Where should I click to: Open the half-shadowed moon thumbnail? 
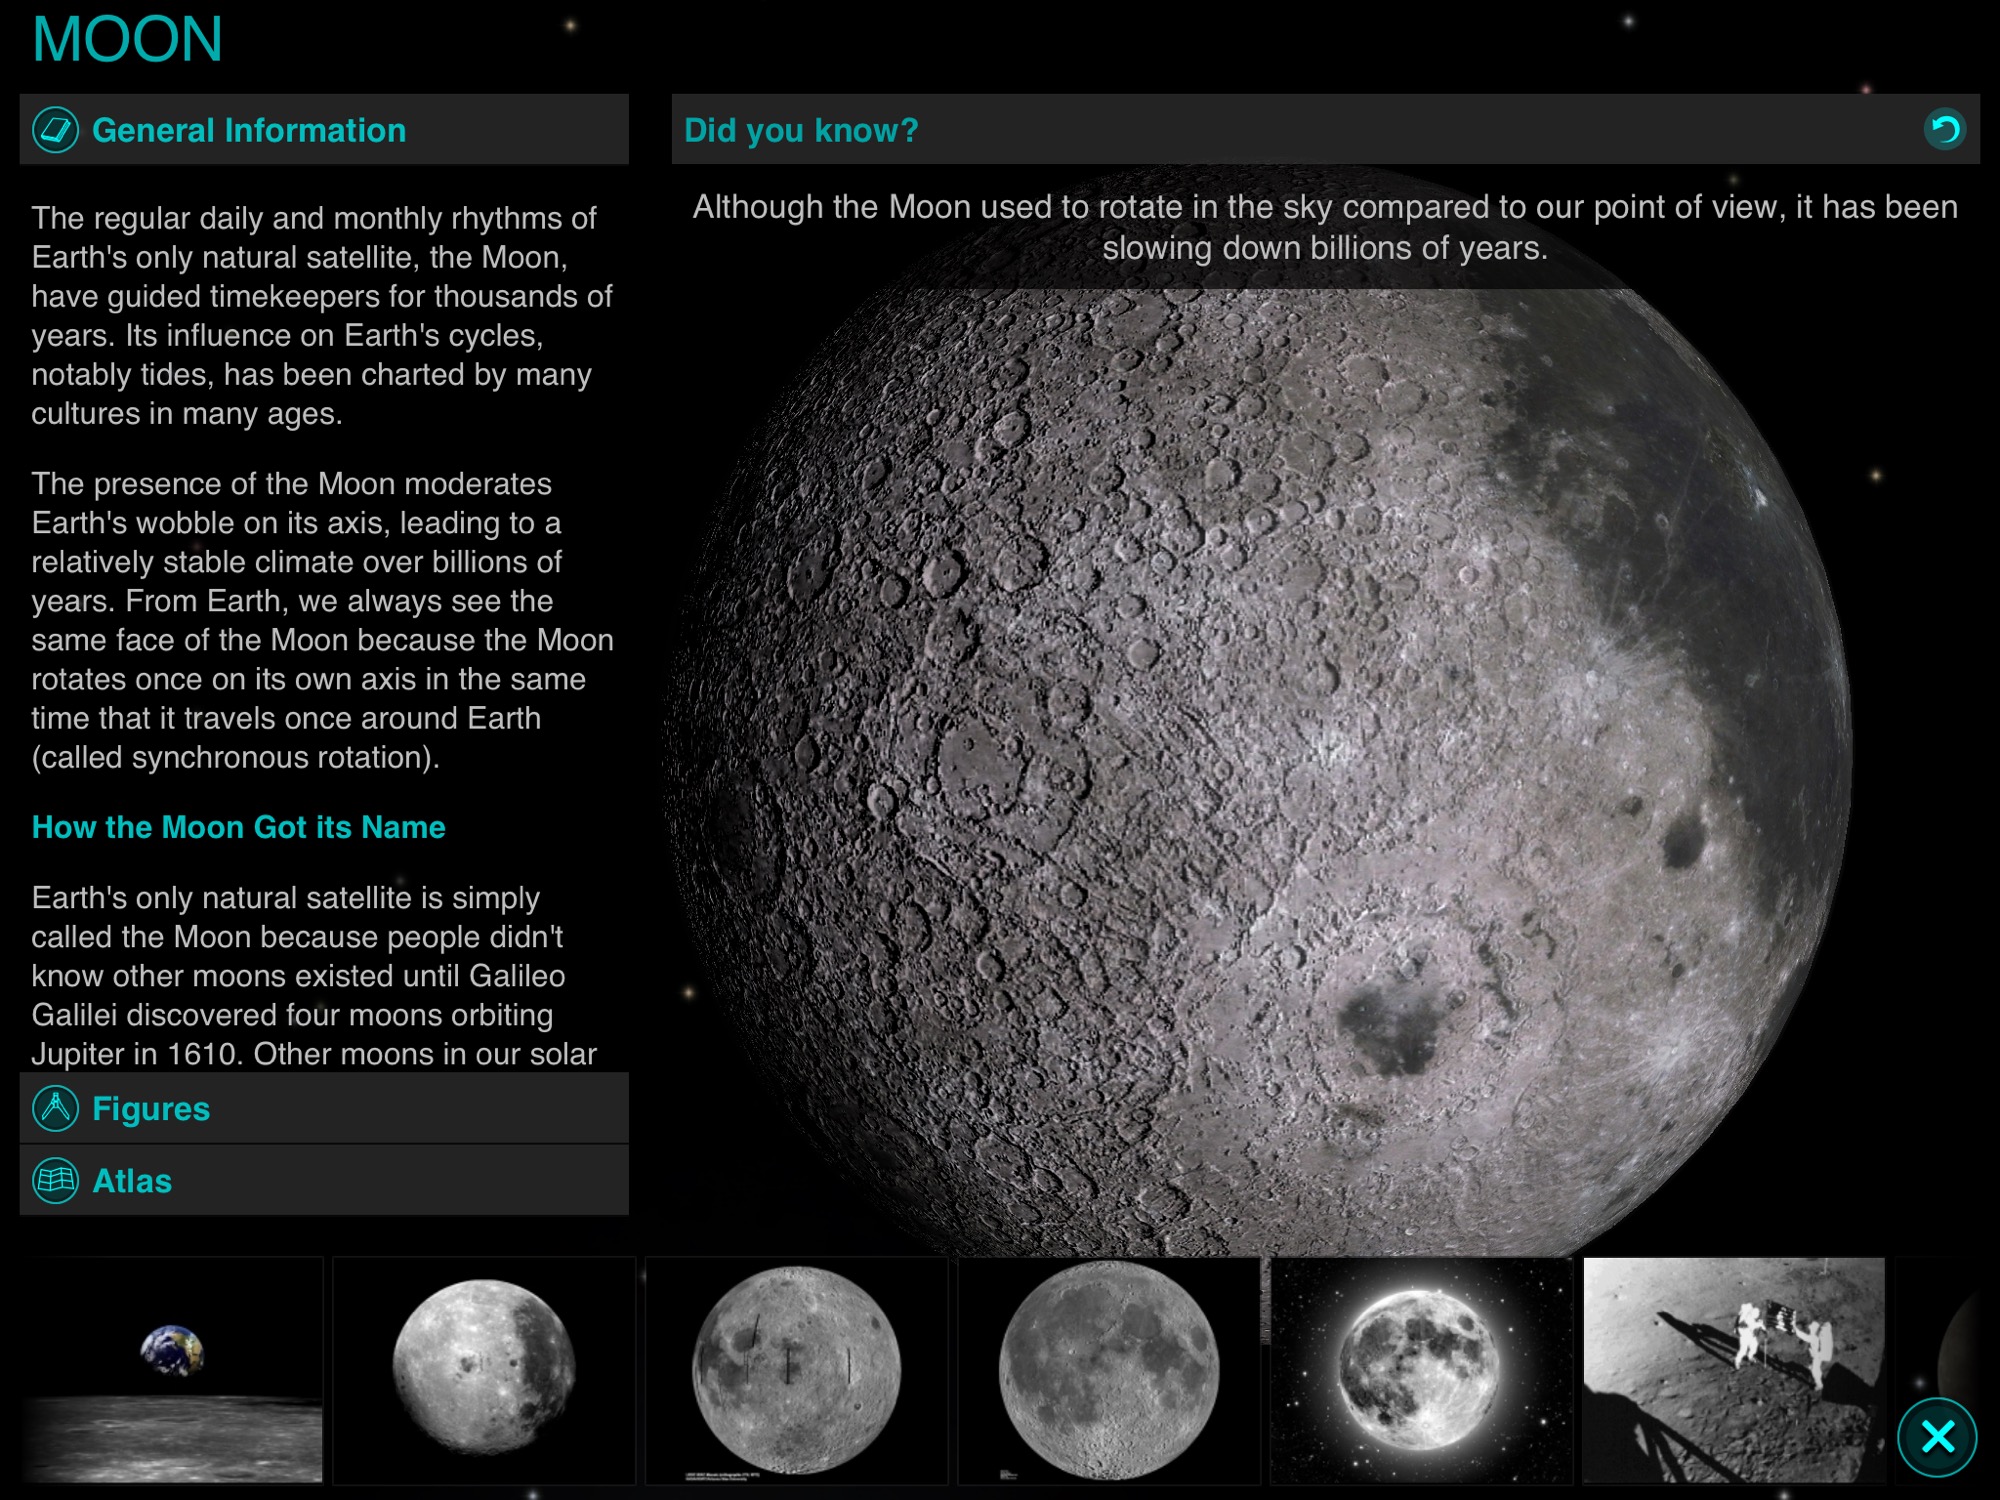click(x=484, y=1370)
